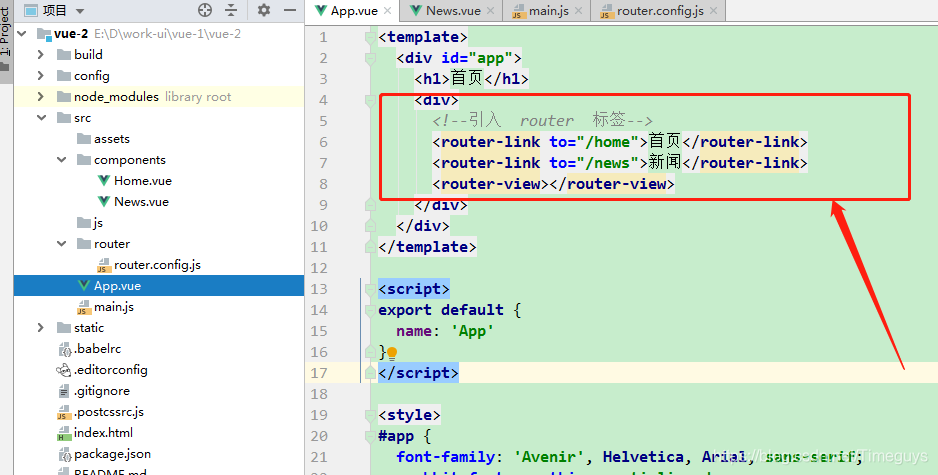Click the .editorconfig file icon
This screenshot has height=475, width=938.
coord(63,370)
